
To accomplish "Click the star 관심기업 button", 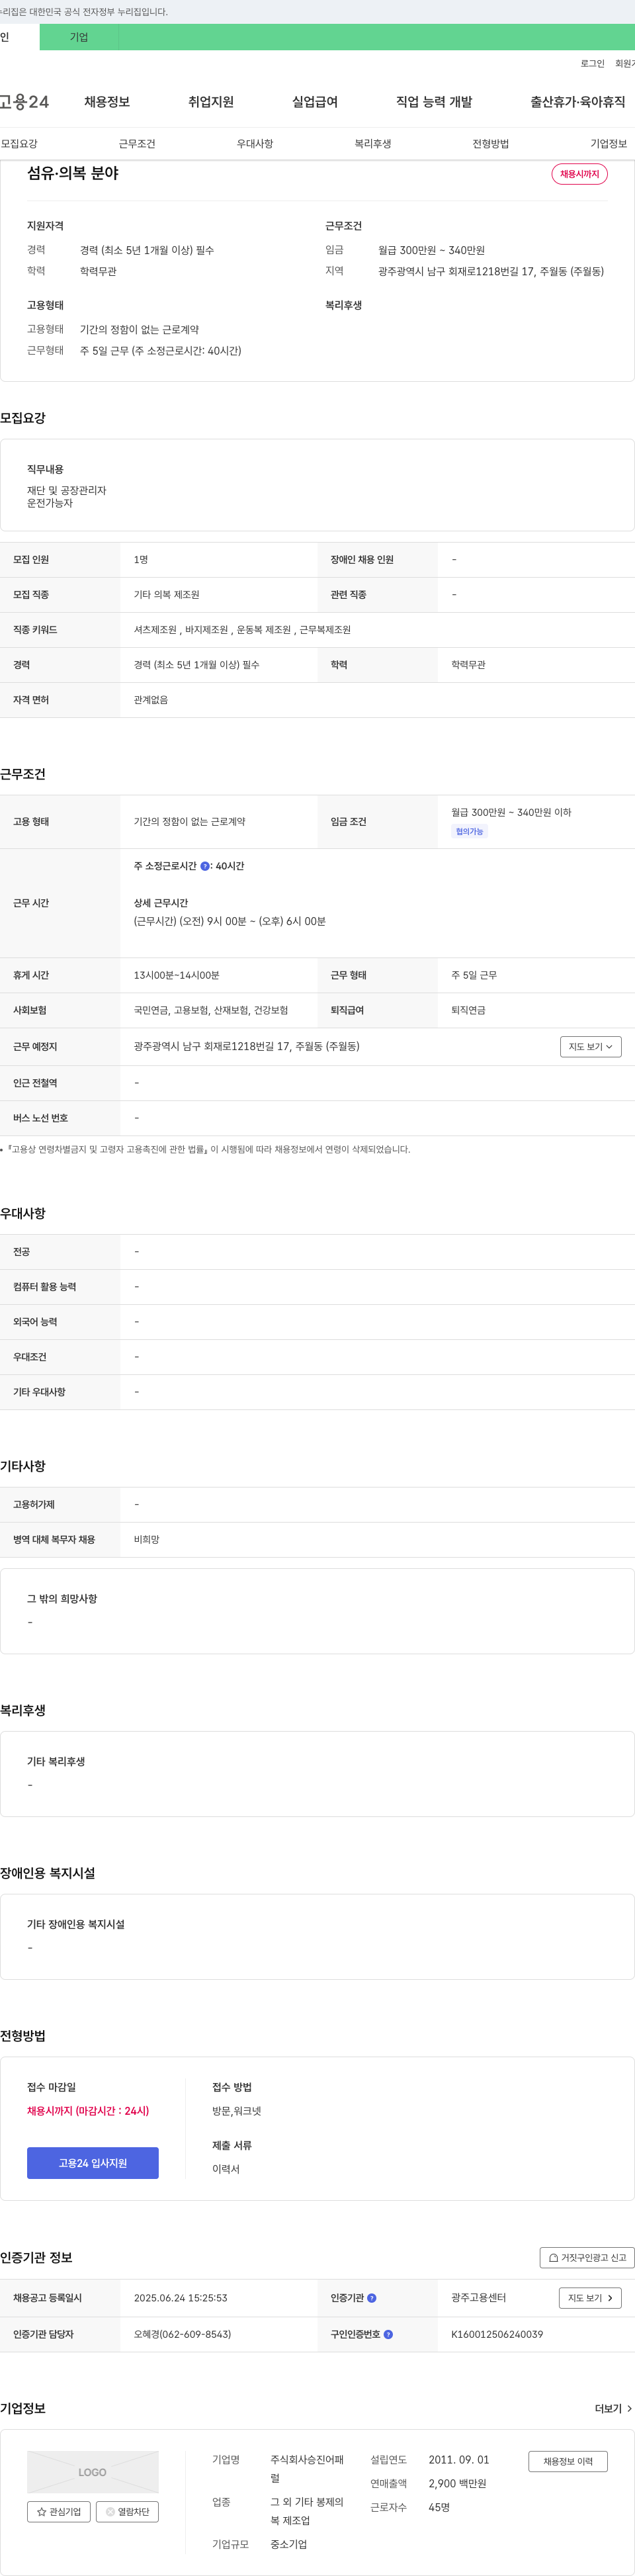I will (x=59, y=2511).
